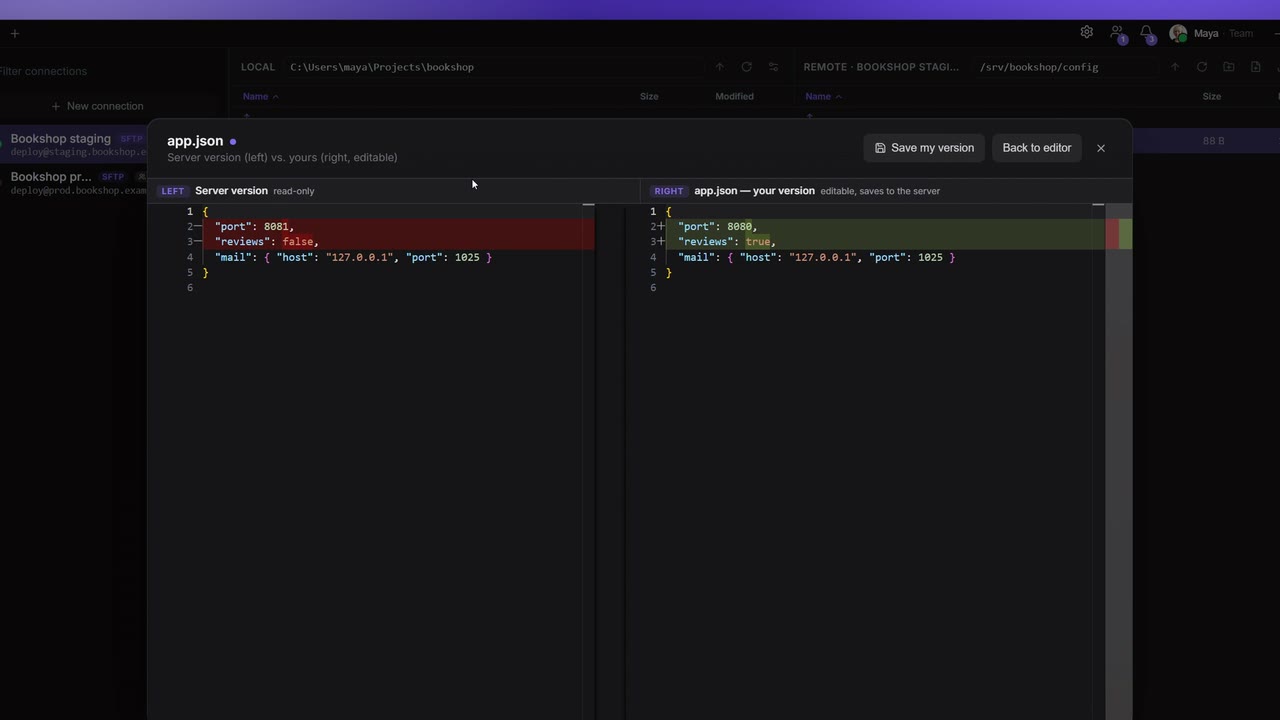
Task: Click removed line "port": 8081 in server version
Action: 399,227
